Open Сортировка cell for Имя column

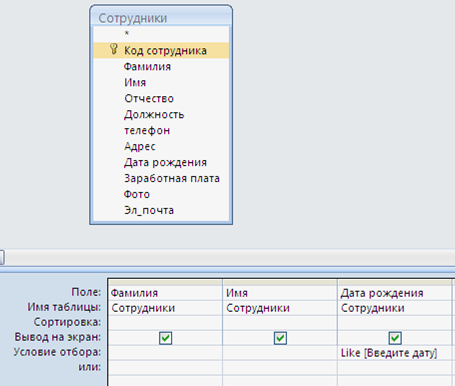pyautogui.click(x=280, y=323)
